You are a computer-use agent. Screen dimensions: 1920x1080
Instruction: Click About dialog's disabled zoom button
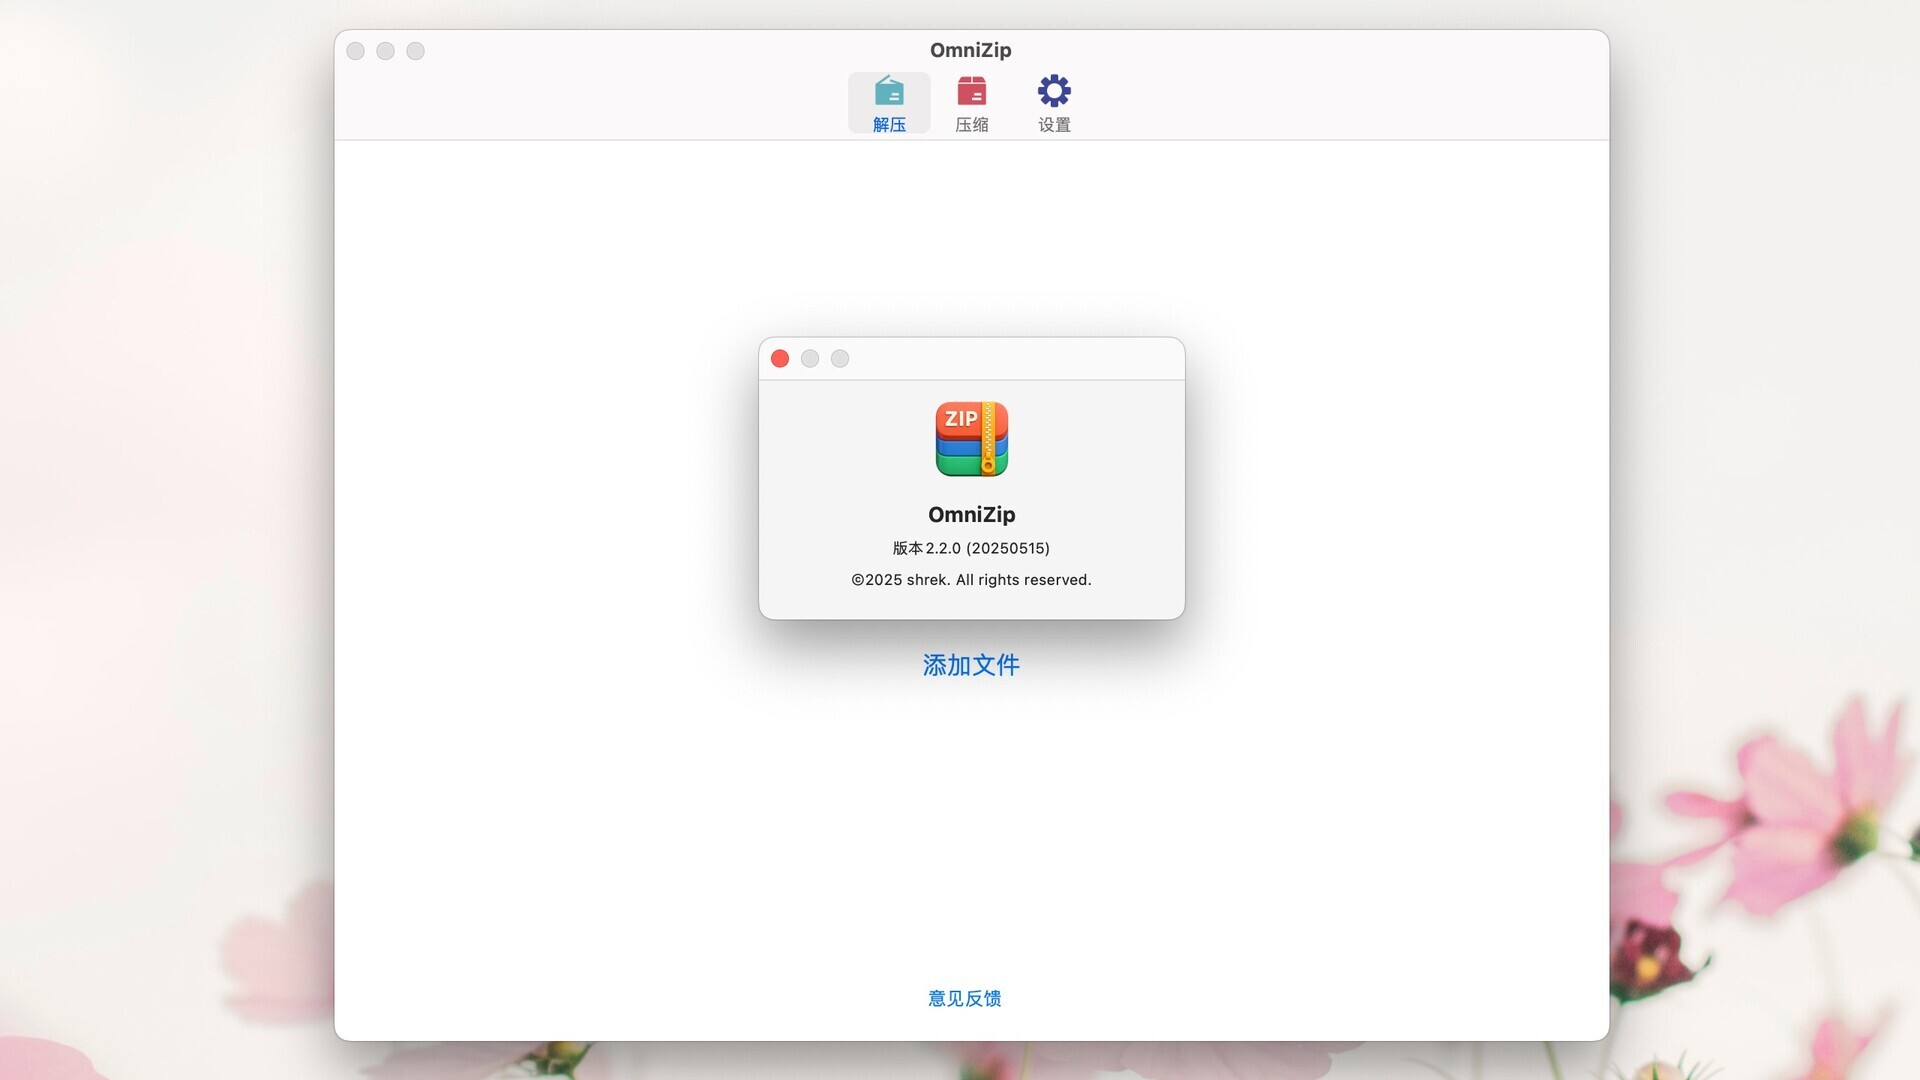pyautogui.click(x=840, y=358)
